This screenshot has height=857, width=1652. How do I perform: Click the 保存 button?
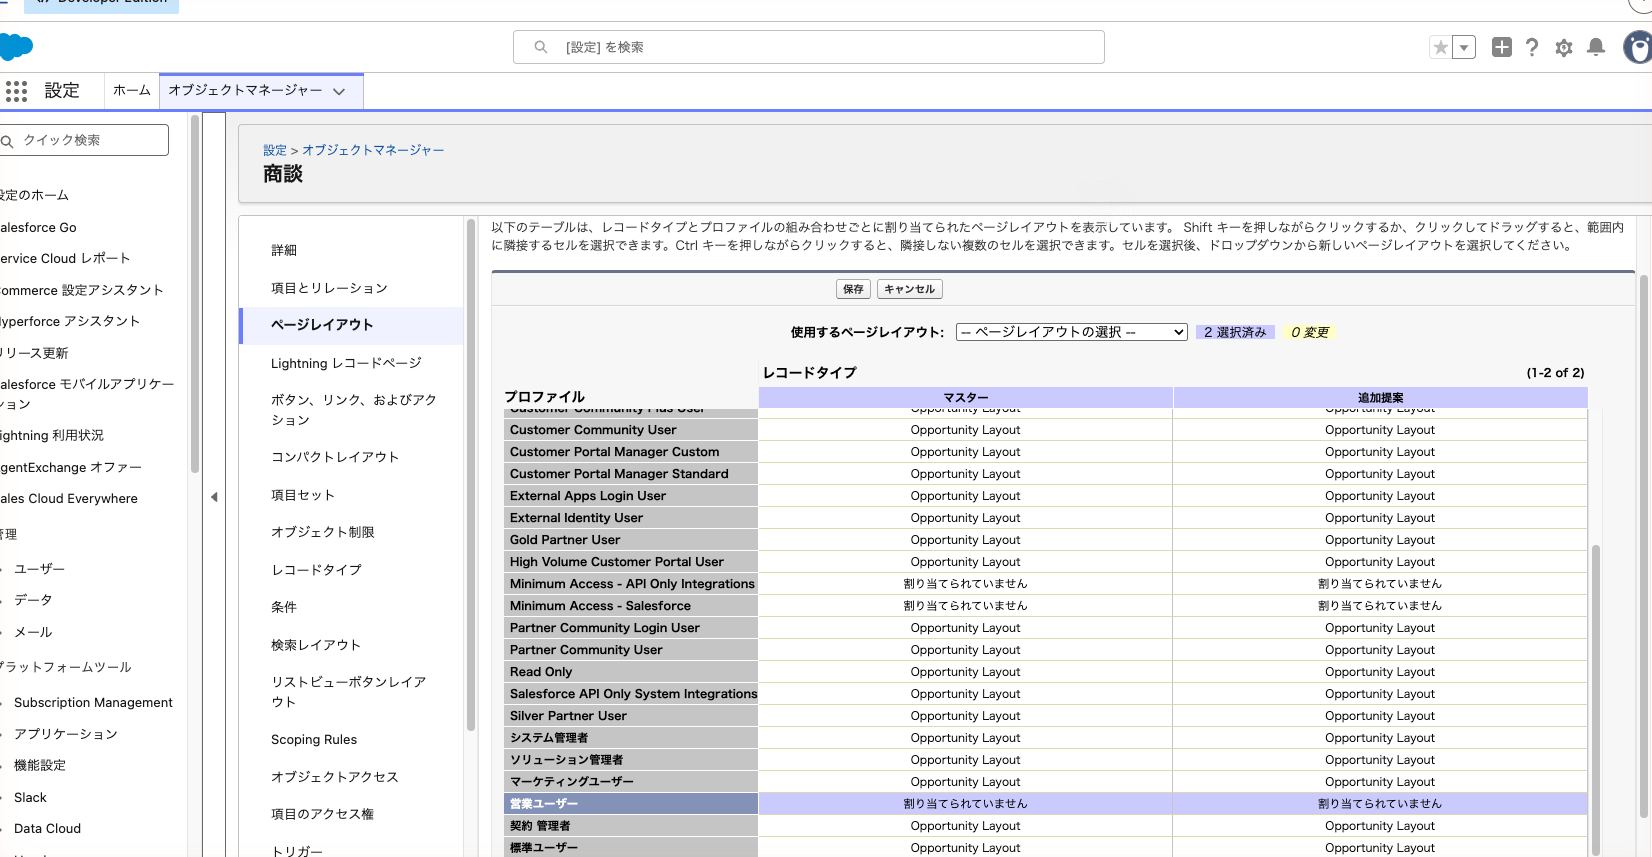click(x=853, y=289)
